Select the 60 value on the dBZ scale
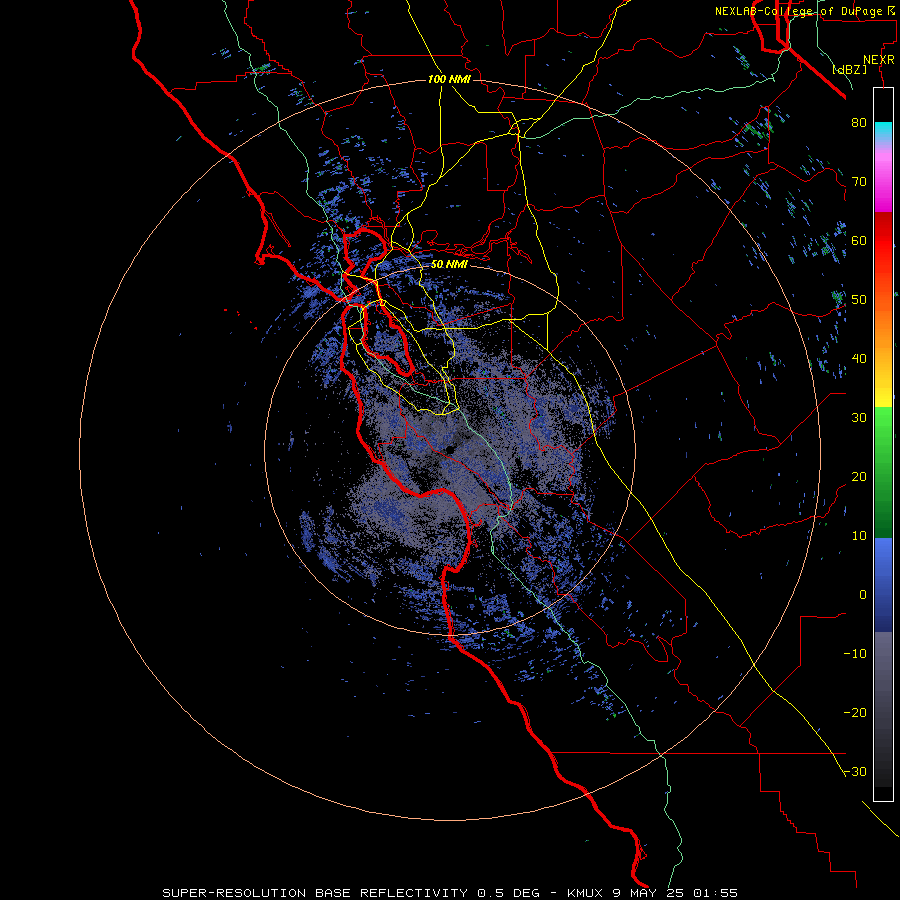The height and width of the screenshot is (900, 900). point(859,240)
